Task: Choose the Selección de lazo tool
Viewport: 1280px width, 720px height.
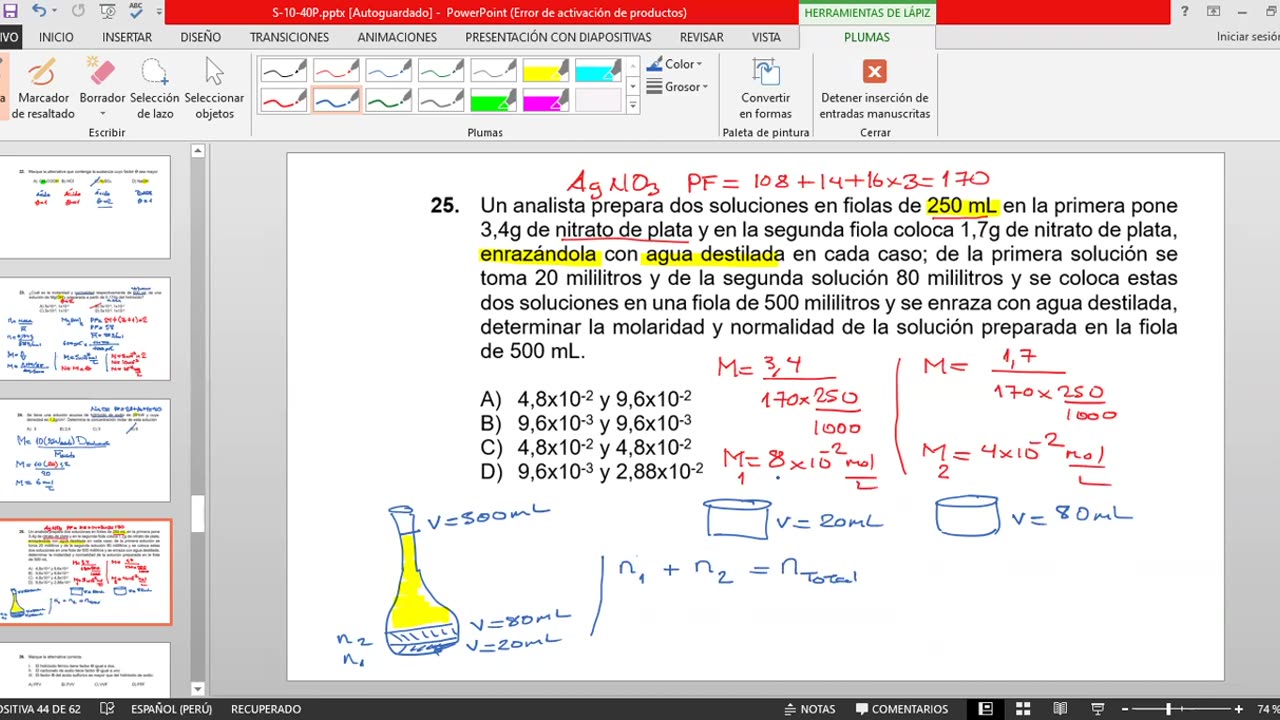Action: pos(154,88)
